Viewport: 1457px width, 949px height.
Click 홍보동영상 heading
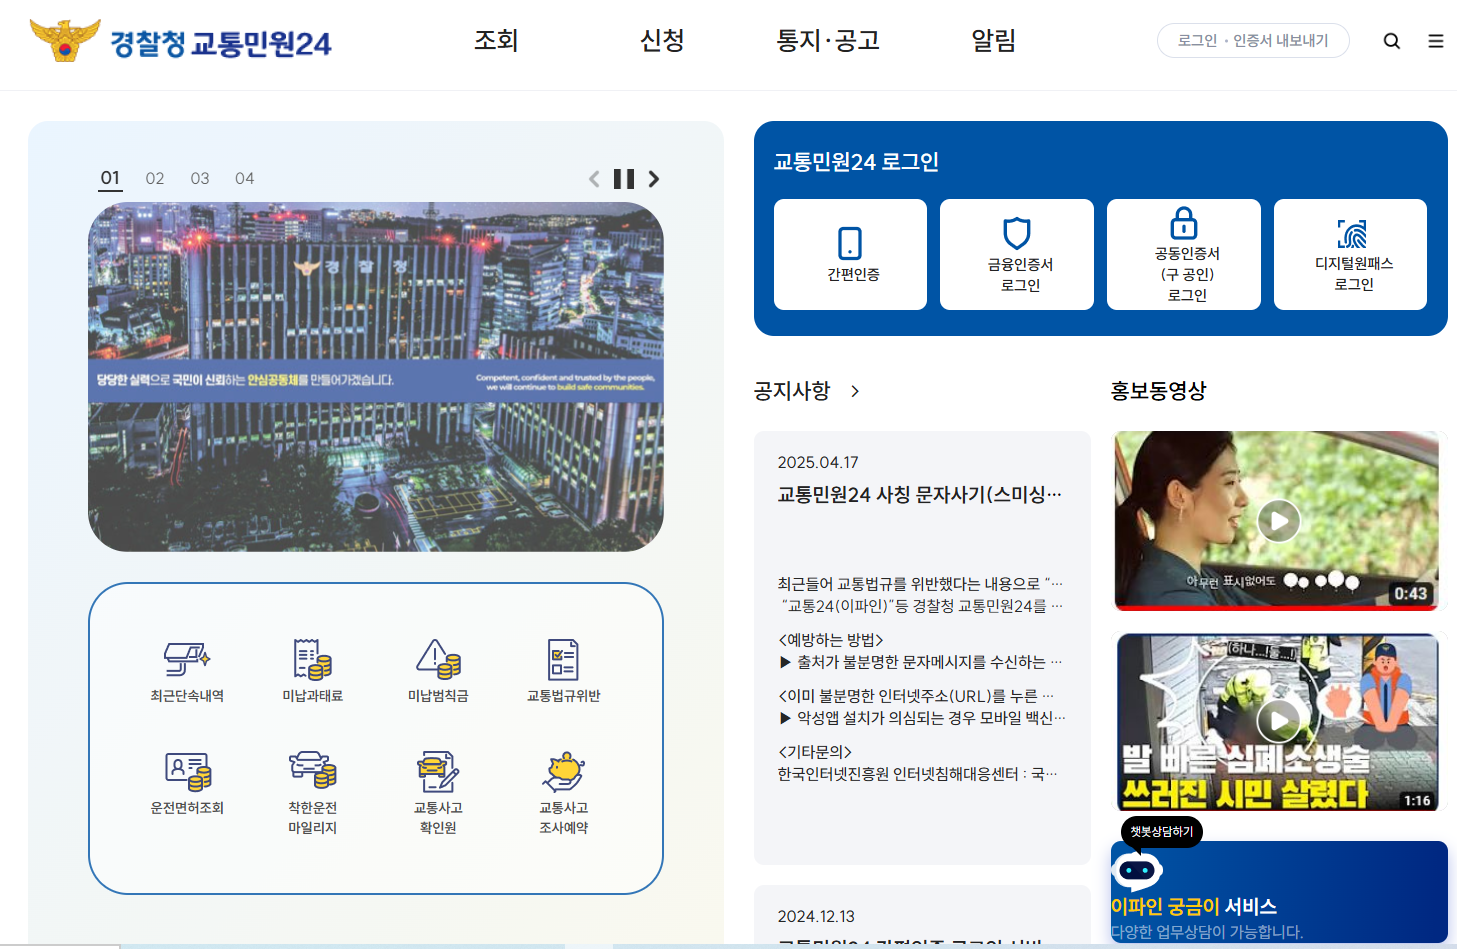1159,391
